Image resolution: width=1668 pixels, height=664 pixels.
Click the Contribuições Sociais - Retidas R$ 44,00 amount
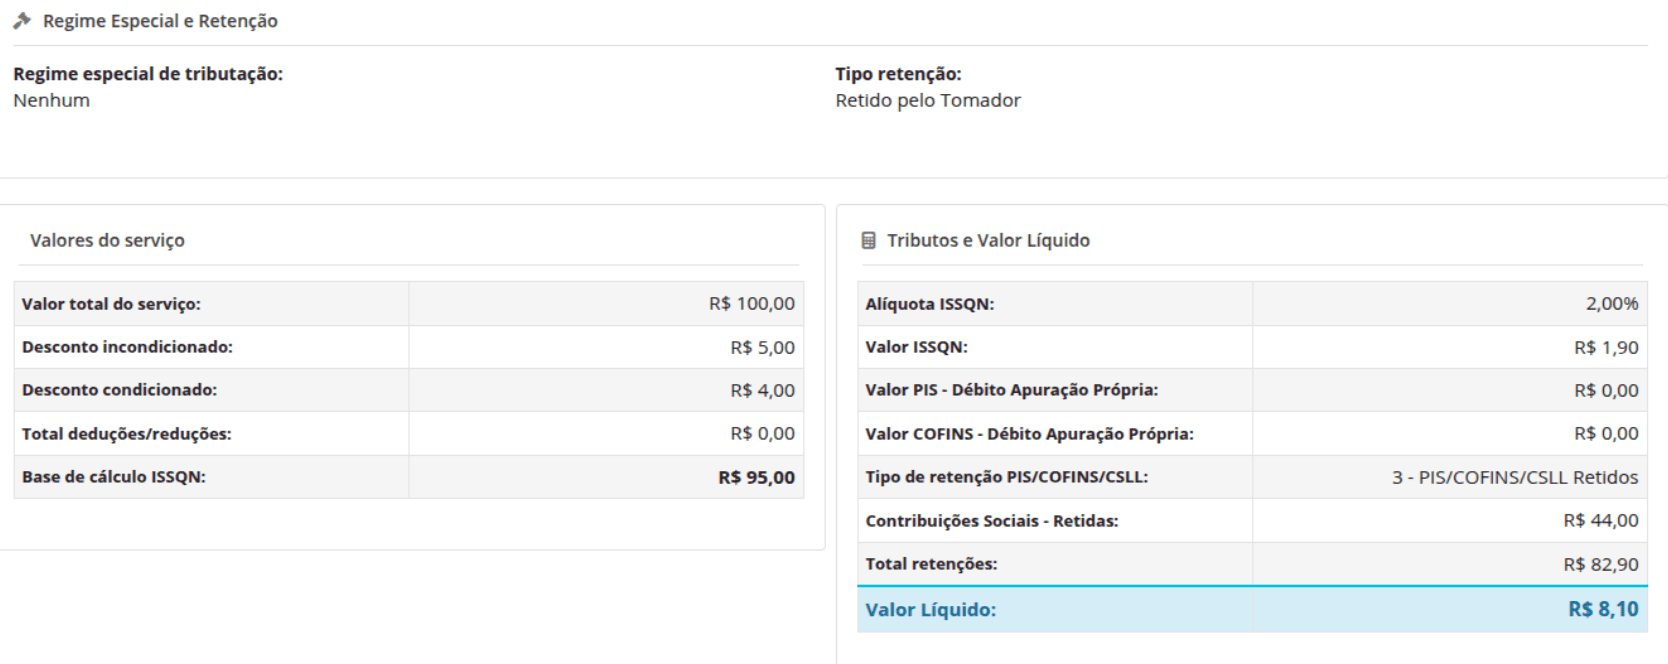1601,520
